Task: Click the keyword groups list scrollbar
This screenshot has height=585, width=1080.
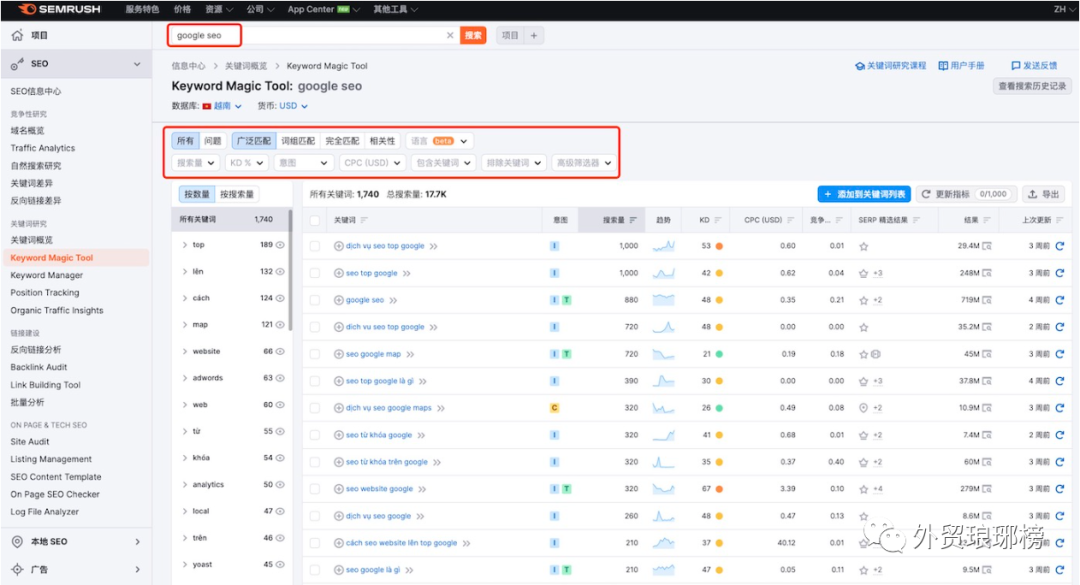Action: [x=290, y=269]
